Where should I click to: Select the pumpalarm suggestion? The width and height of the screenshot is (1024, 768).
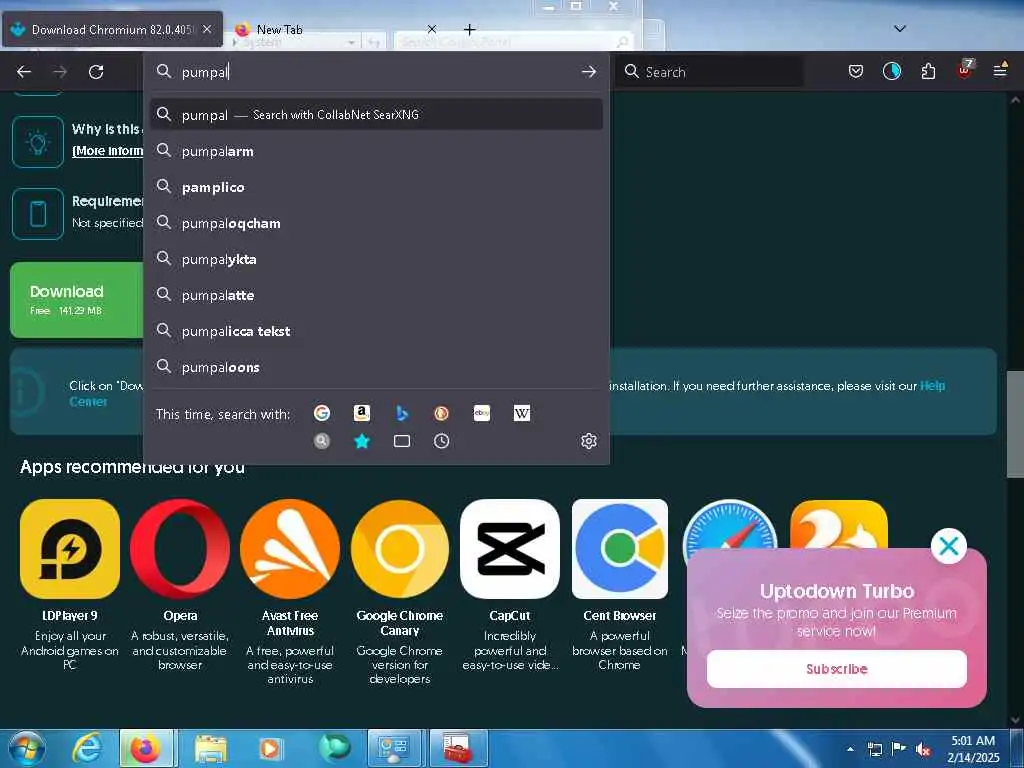click(376, 151)
